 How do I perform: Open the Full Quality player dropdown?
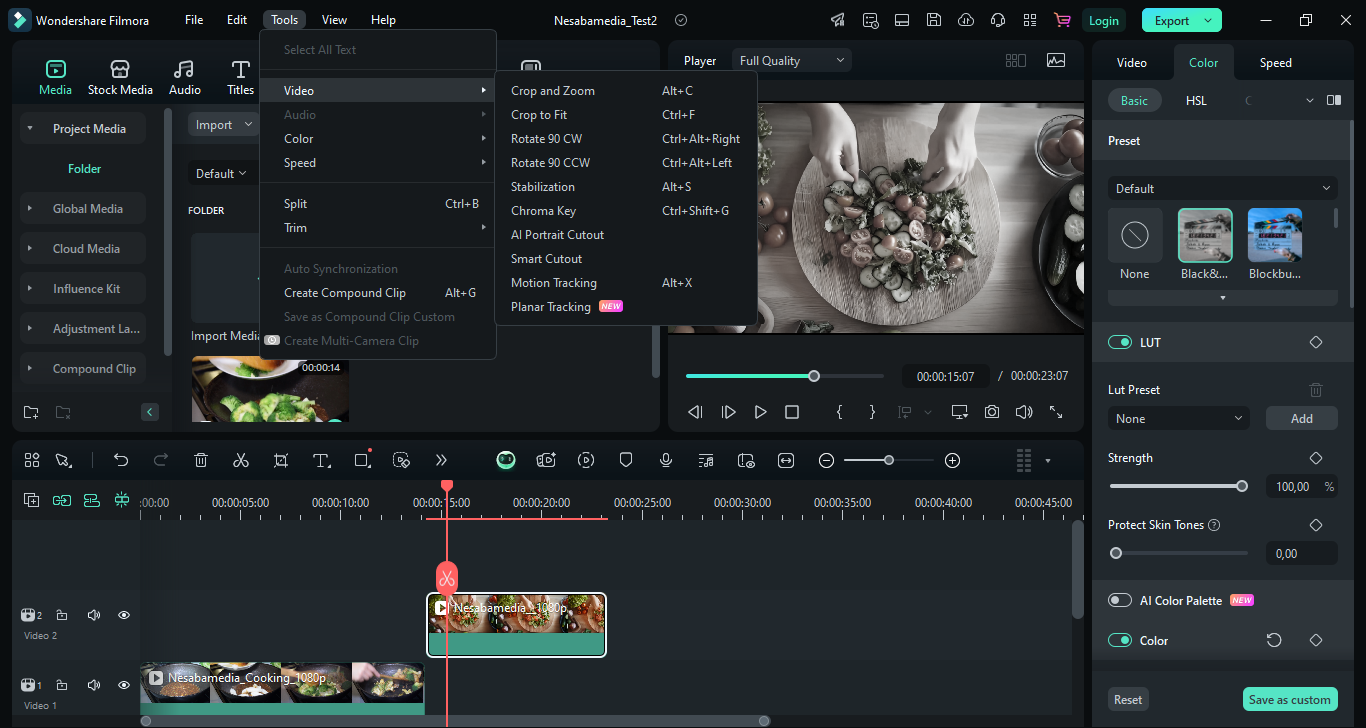791,61
